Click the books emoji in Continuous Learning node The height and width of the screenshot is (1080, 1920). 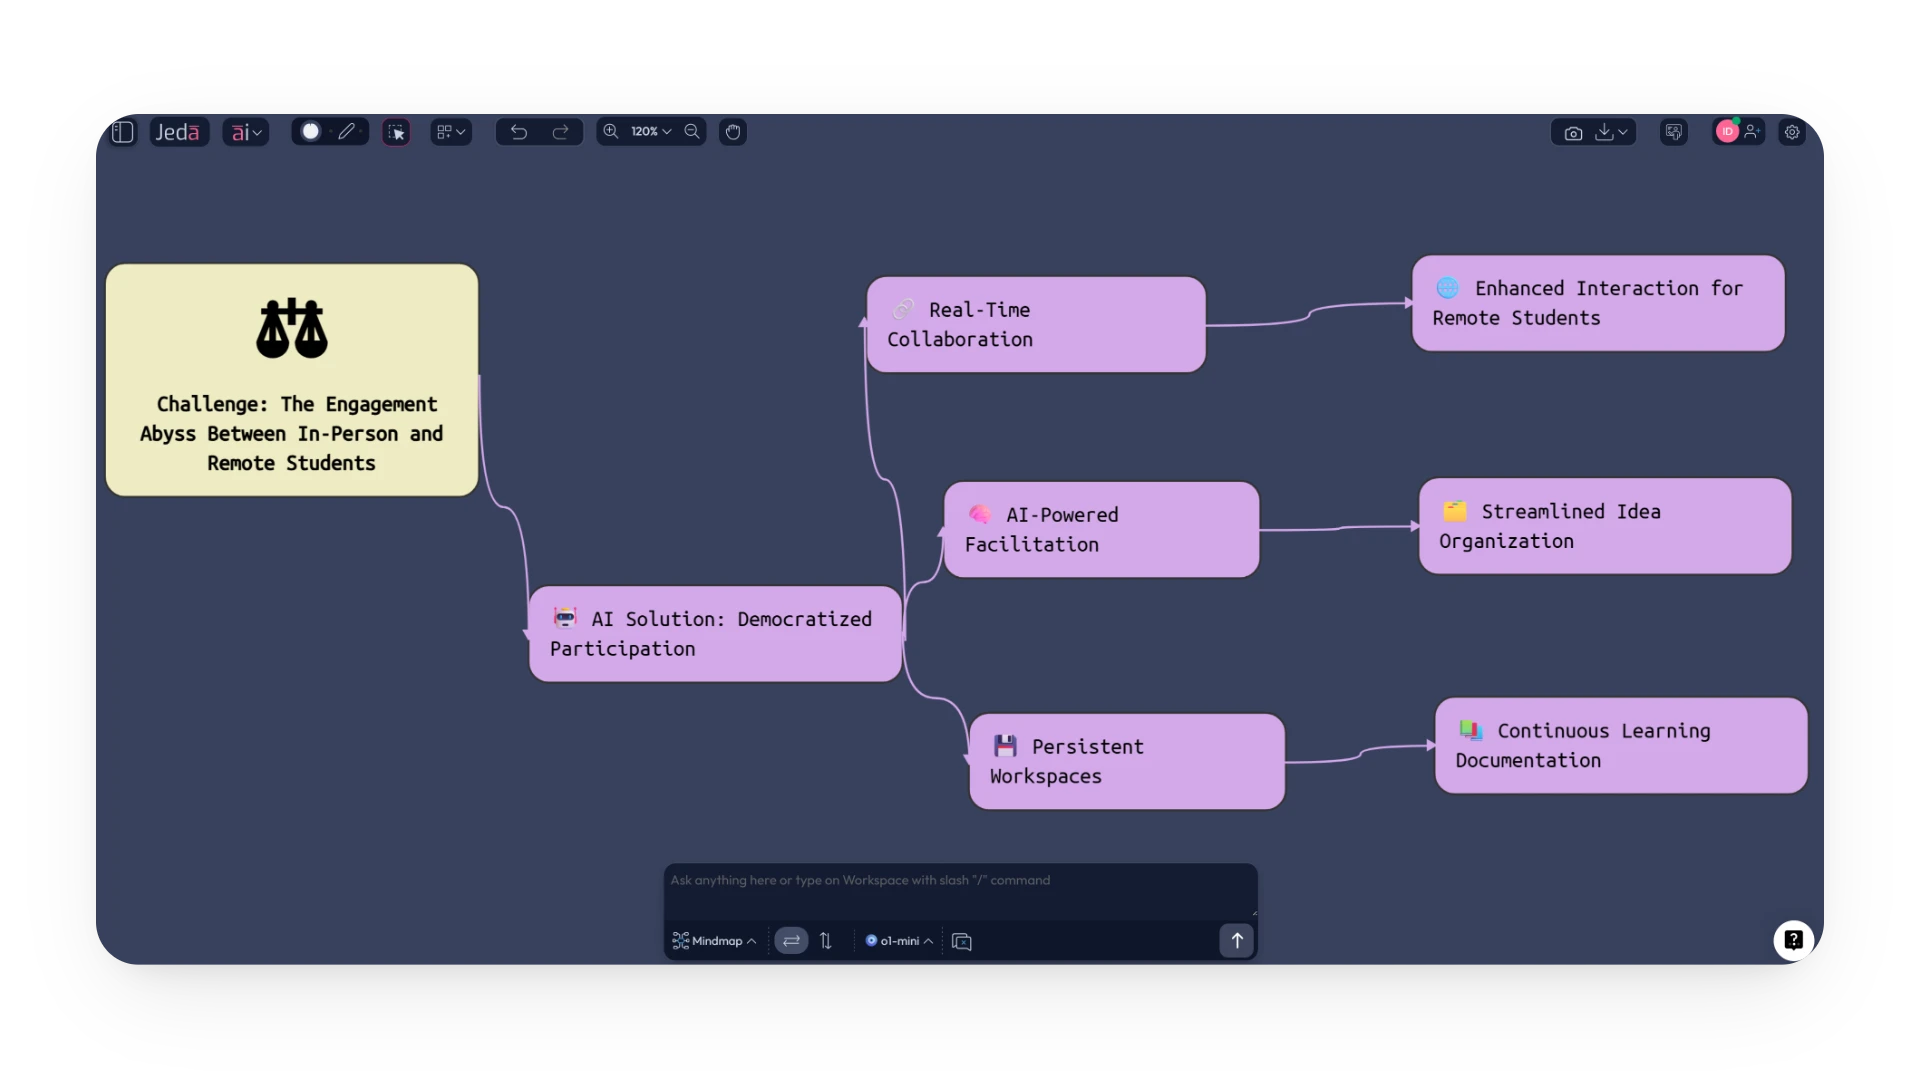[x=1471, y=730]
